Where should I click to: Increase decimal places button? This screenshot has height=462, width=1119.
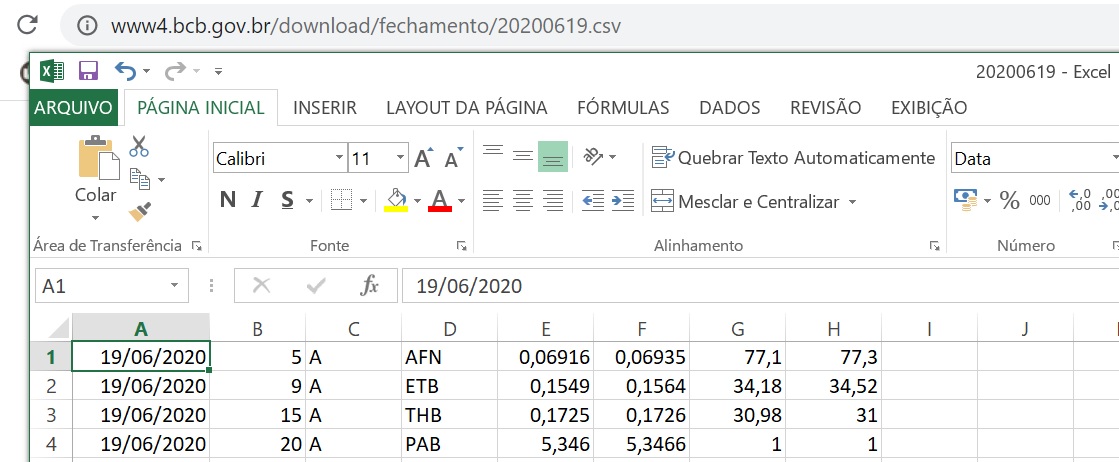click(x=1080, y=201)
